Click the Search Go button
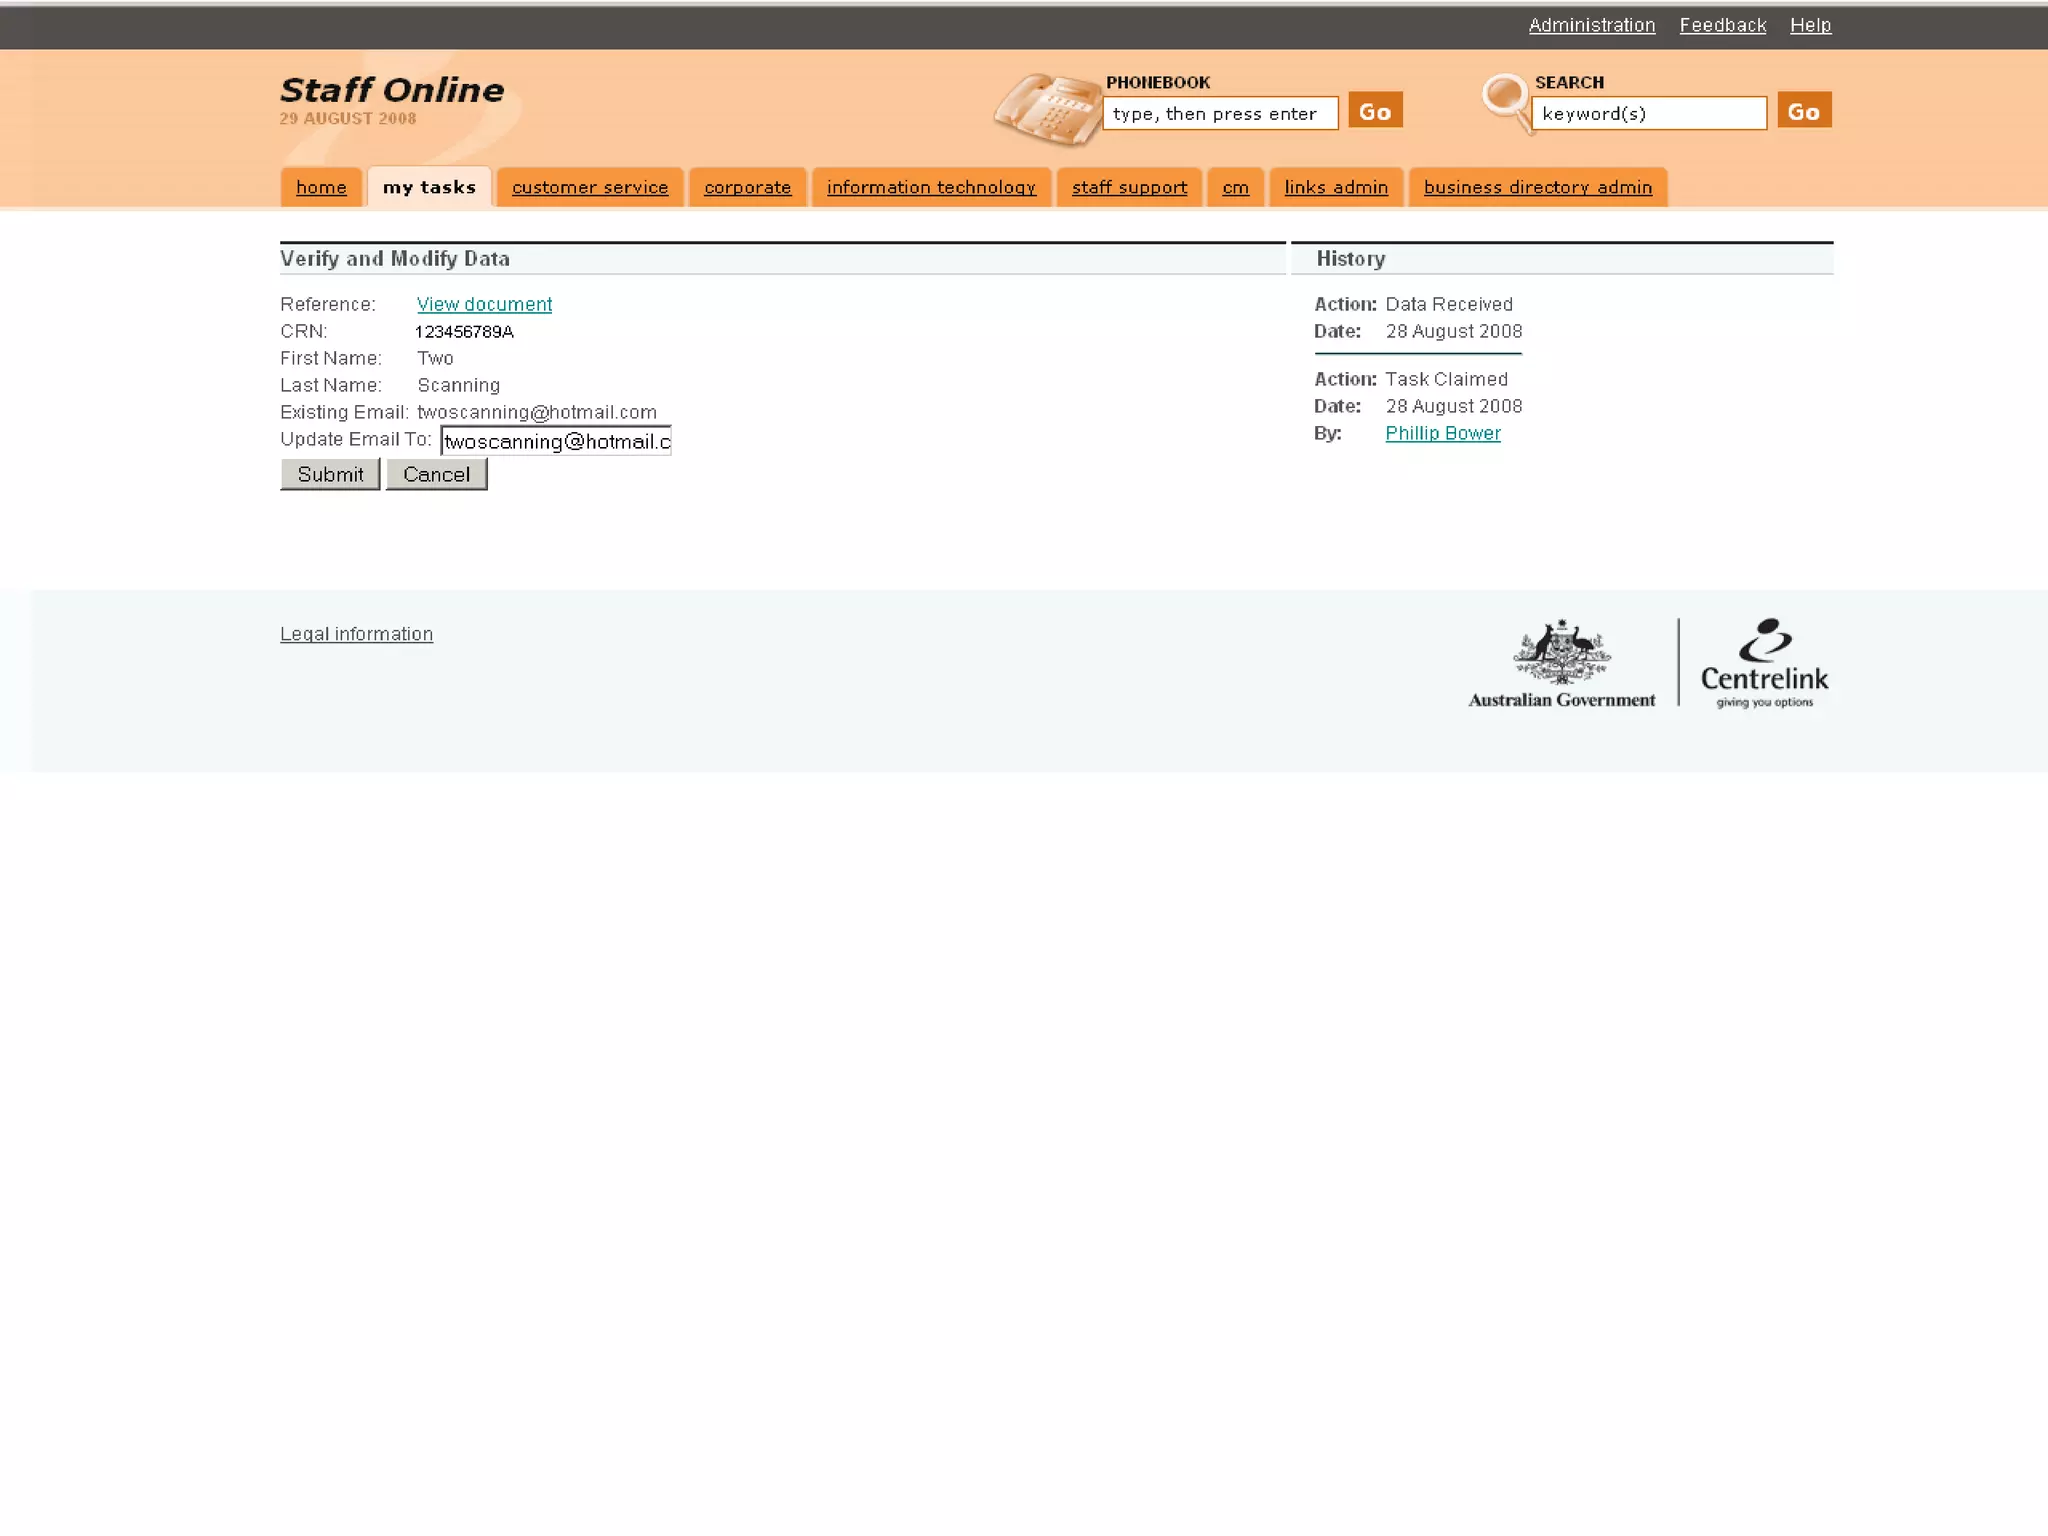This screenshot has width=2048, height=1536. 1804,111
